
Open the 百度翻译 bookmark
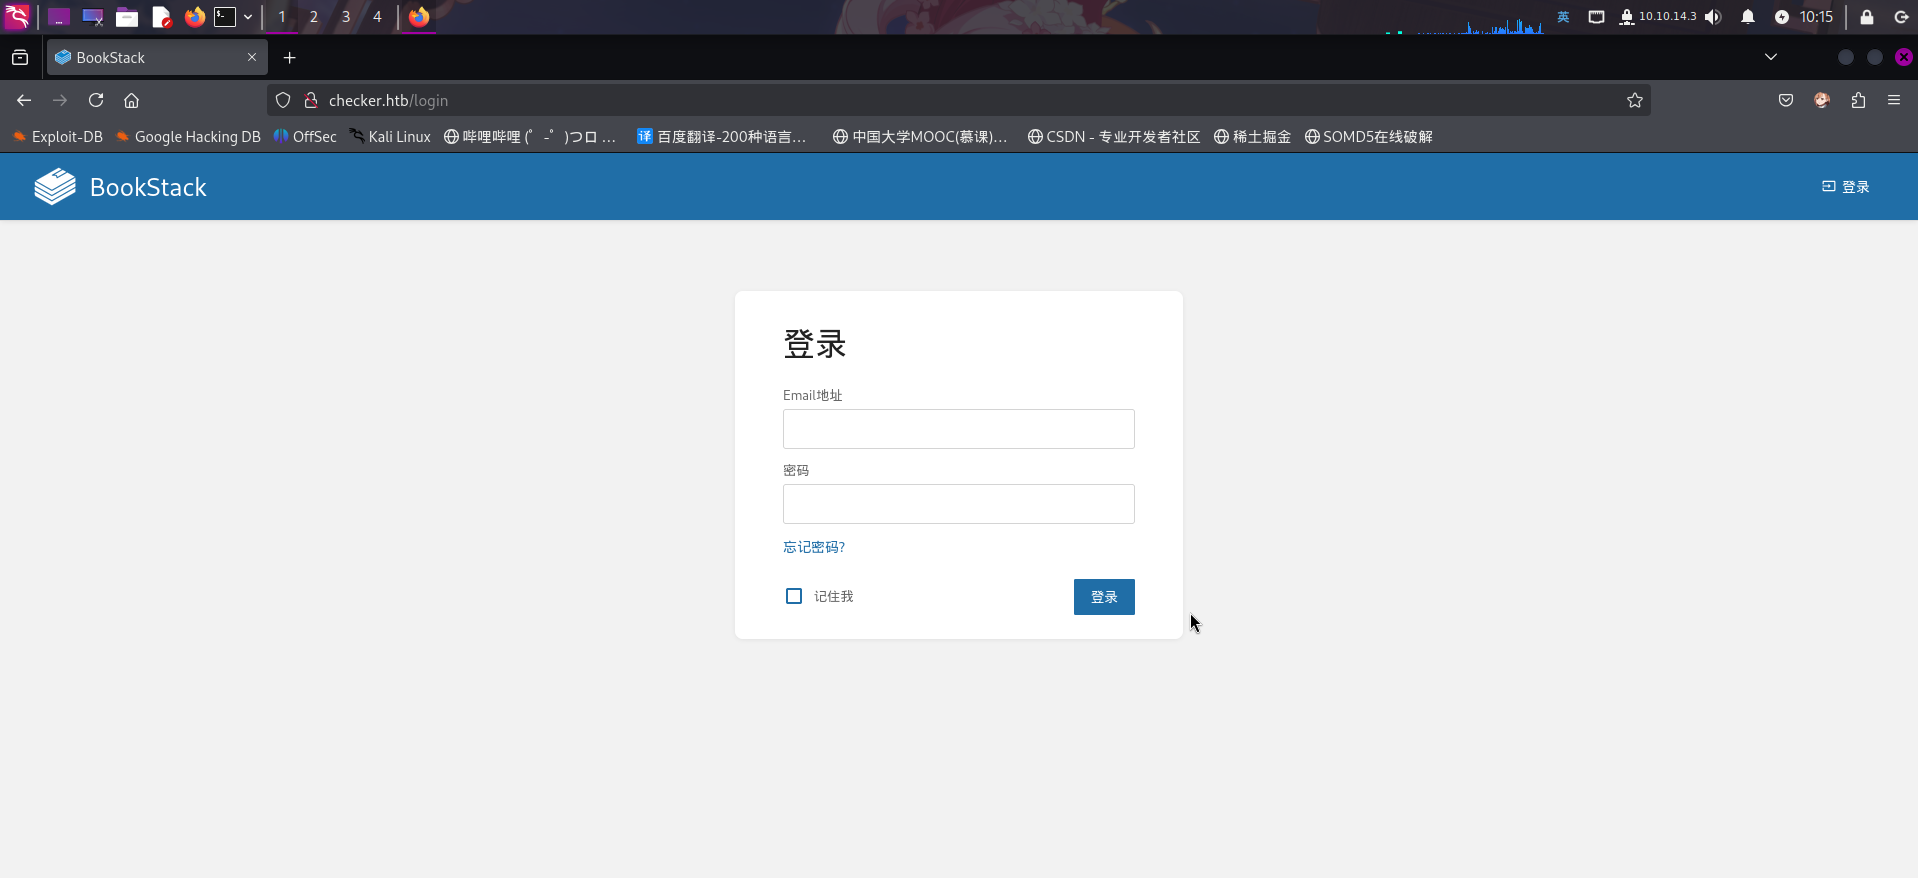pos(722,137)
